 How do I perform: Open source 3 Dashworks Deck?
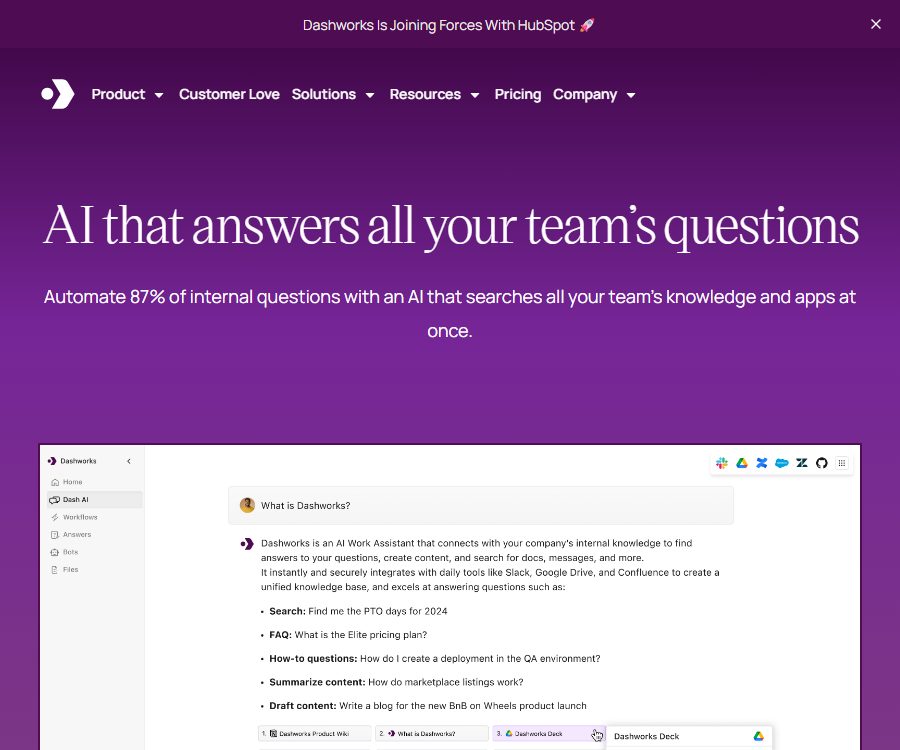pyautogui.click(x=549, y=733)
